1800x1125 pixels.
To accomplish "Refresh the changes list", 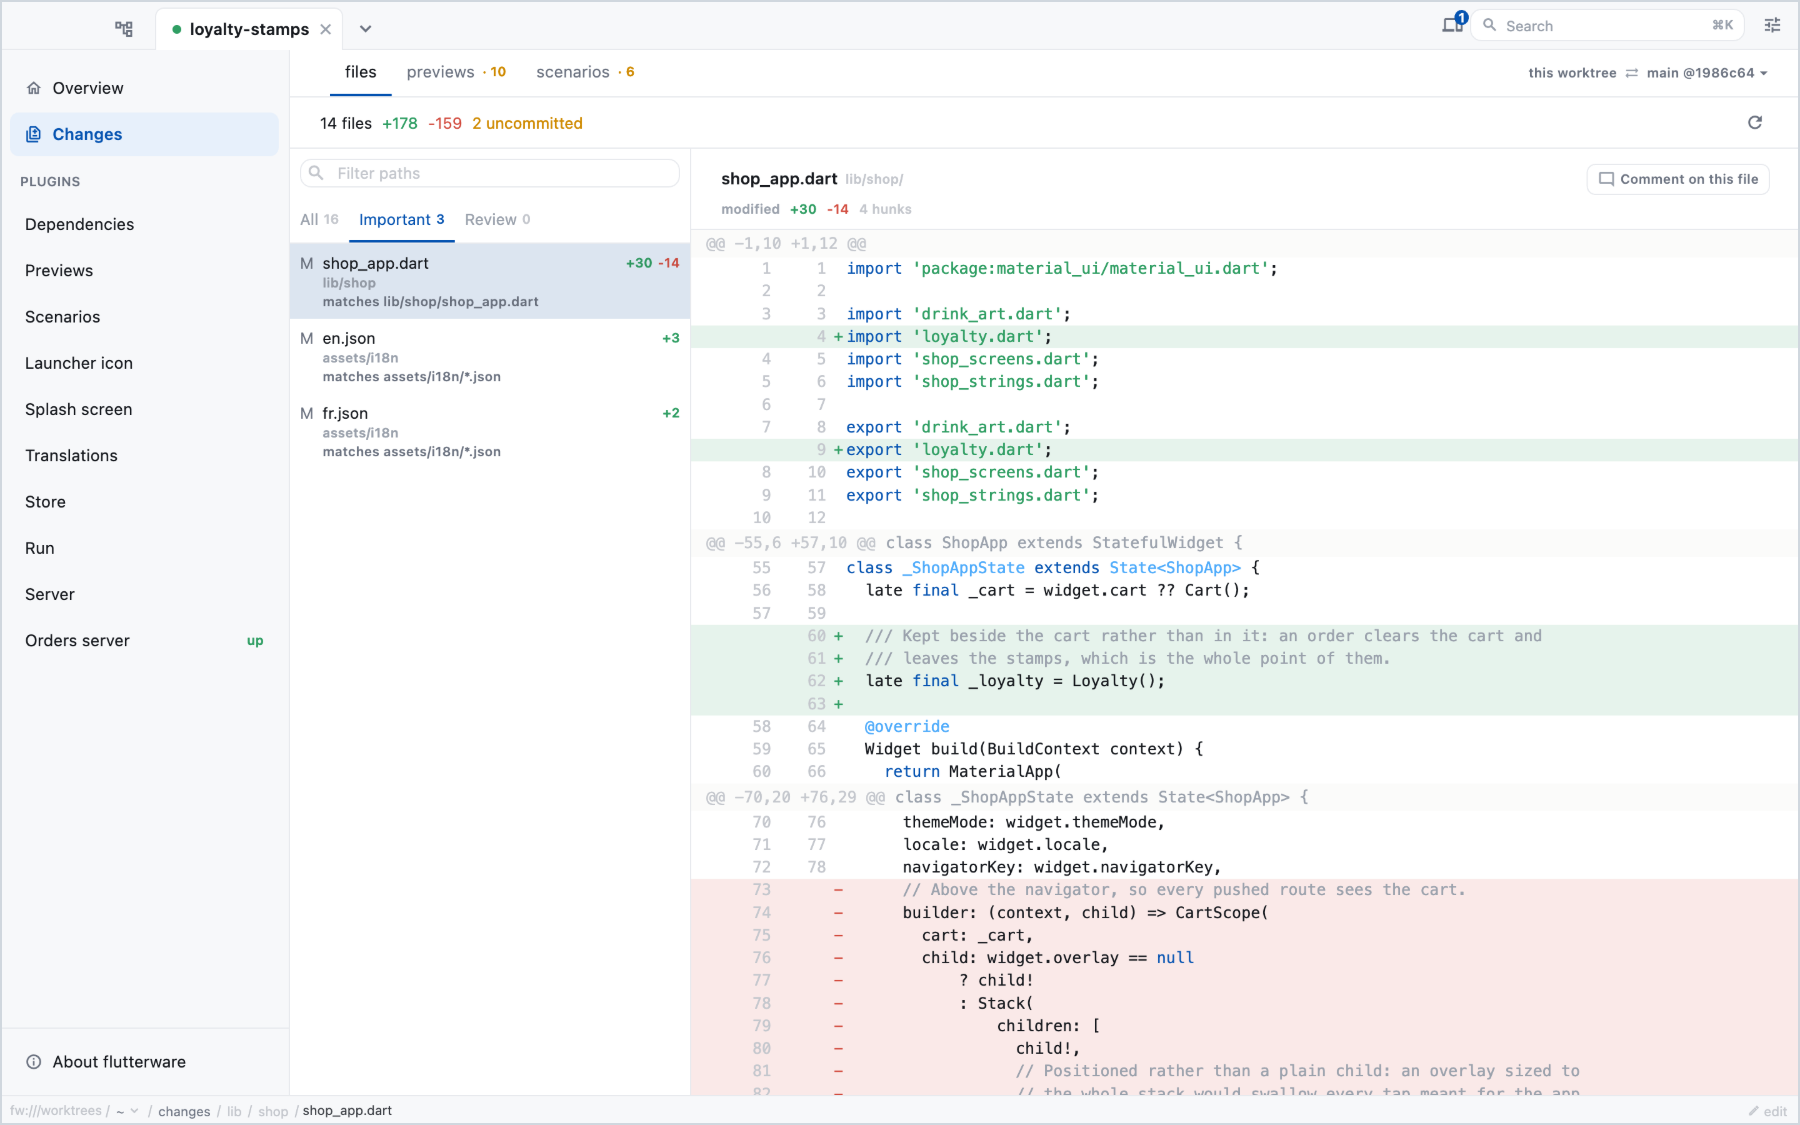I will 1755,123.
